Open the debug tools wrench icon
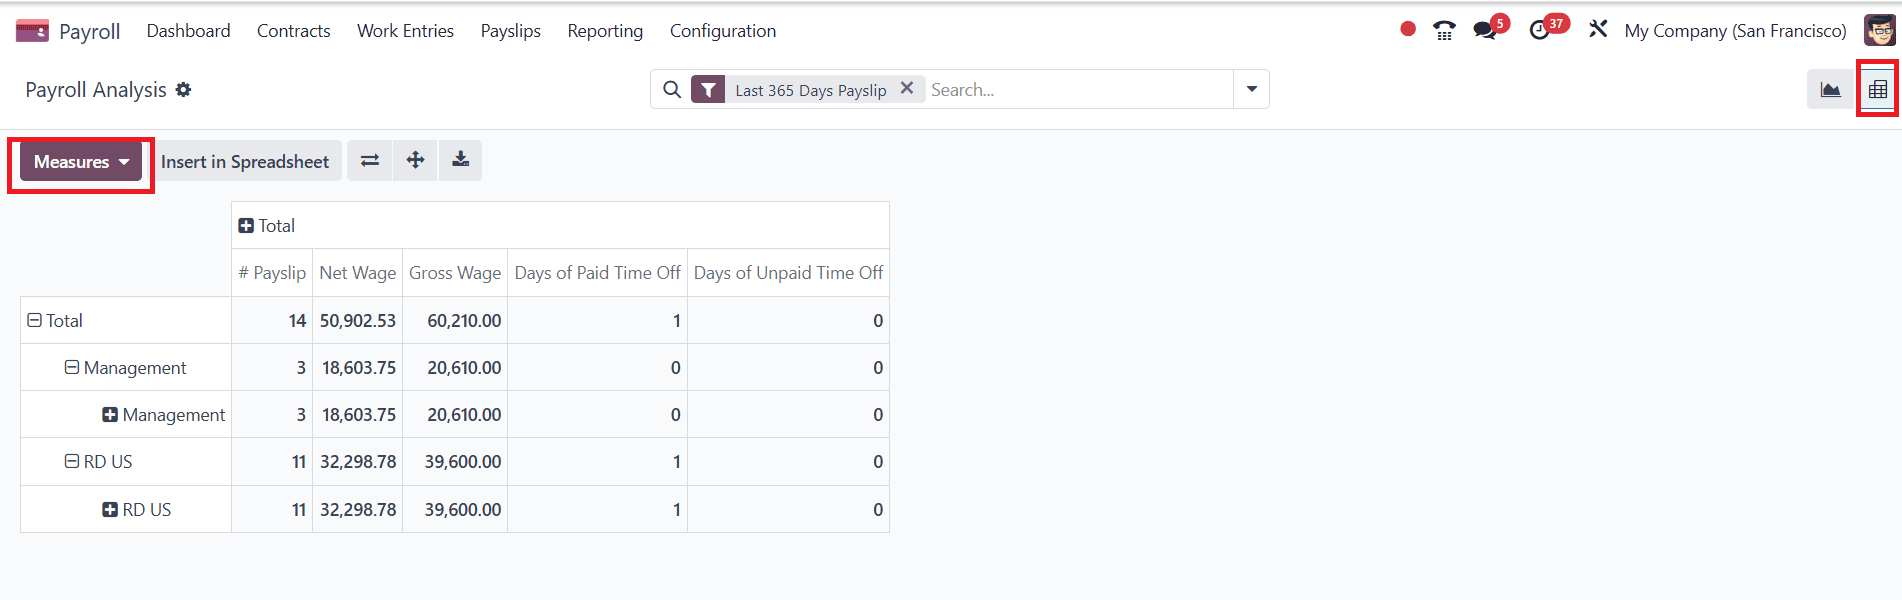The height and width of the screenshot is (600, 1902). click(1598, 29)
